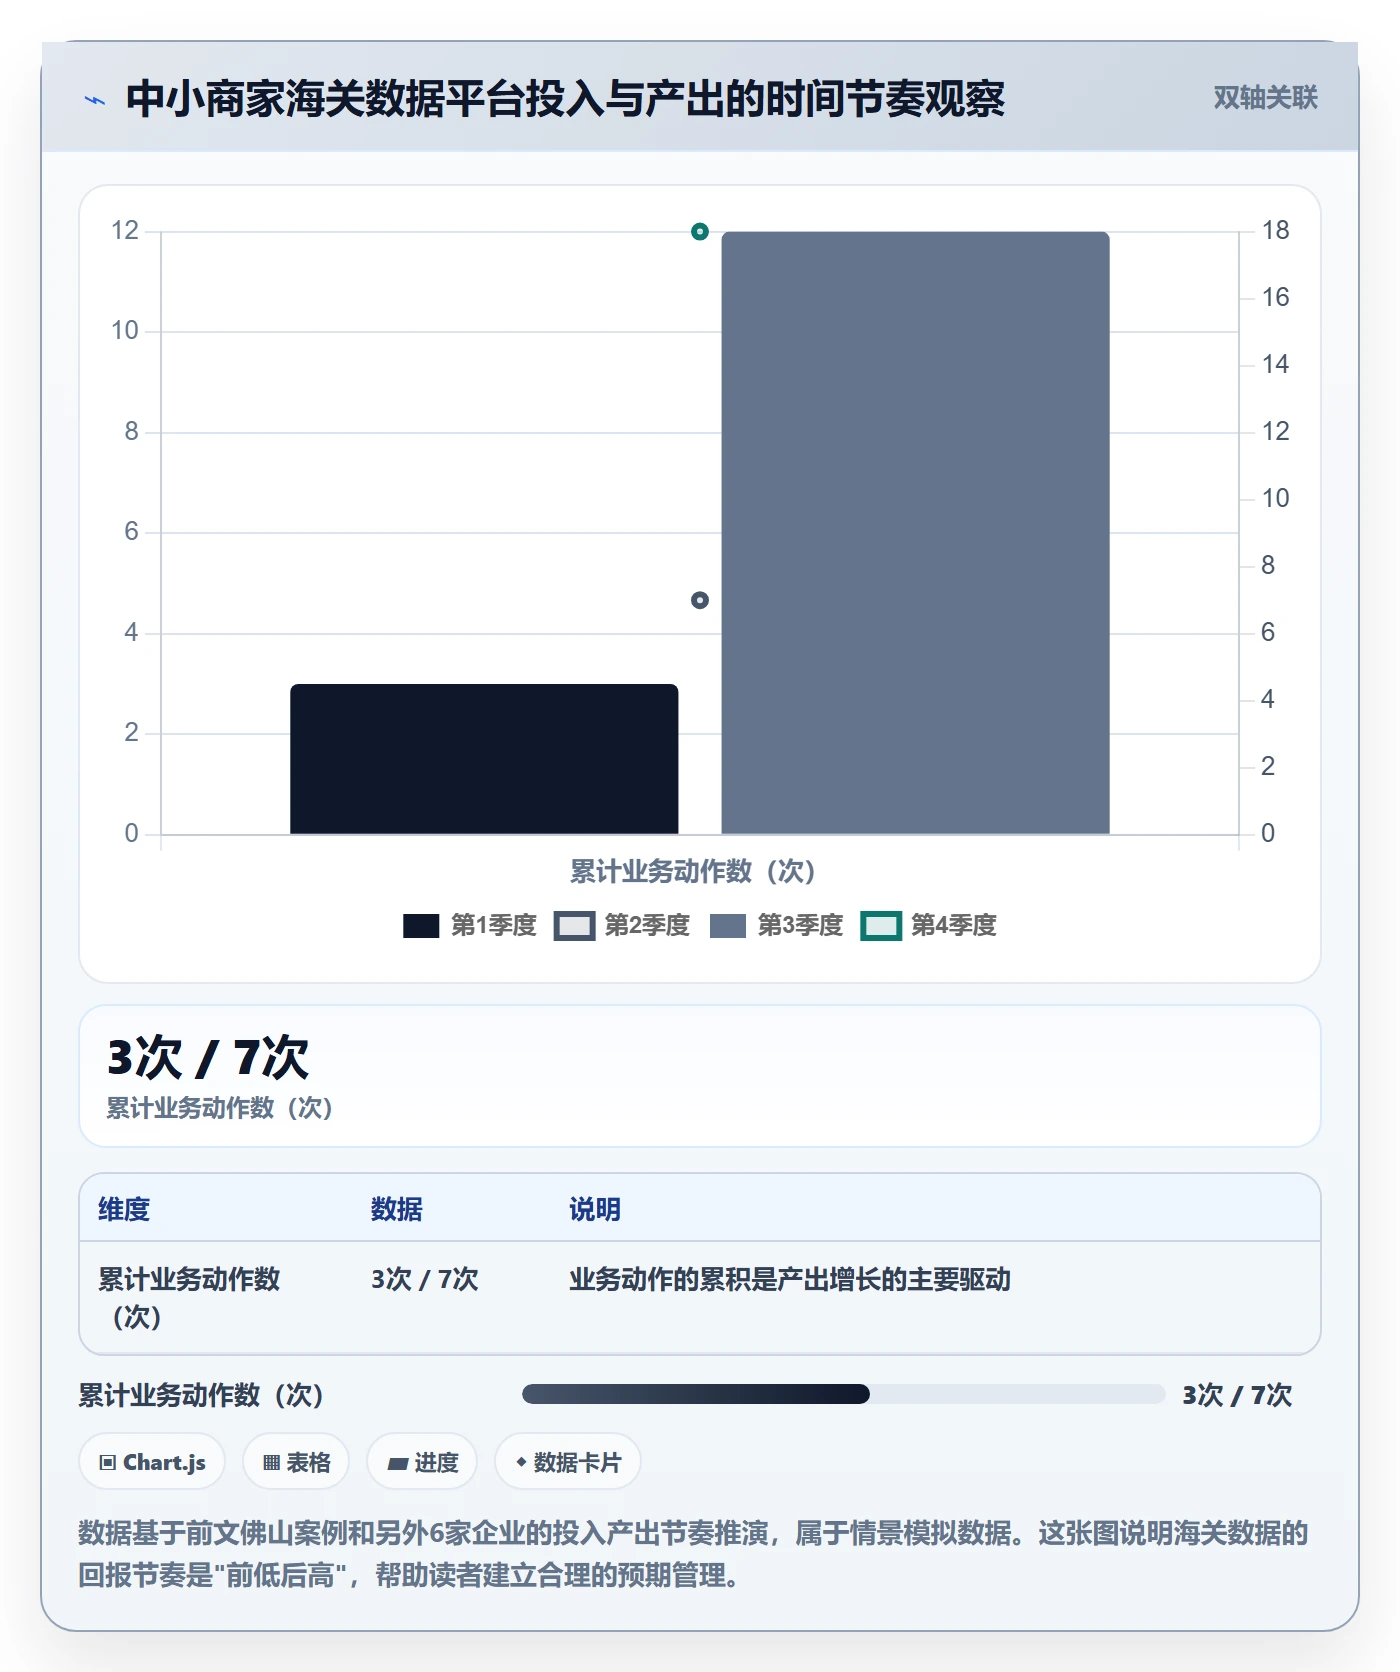Toggle 第3季度 legend entry
The image size is (1400, 1672).
coord(776,926)
